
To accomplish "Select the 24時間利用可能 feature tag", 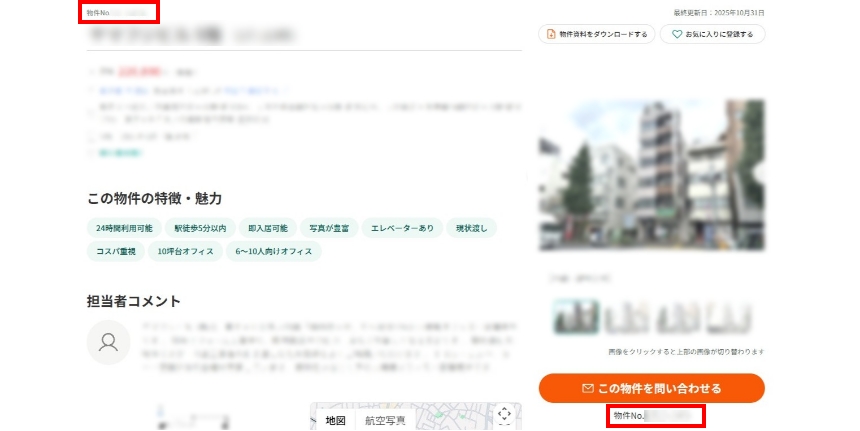I will pyautogui.click(x=124, y=228).
